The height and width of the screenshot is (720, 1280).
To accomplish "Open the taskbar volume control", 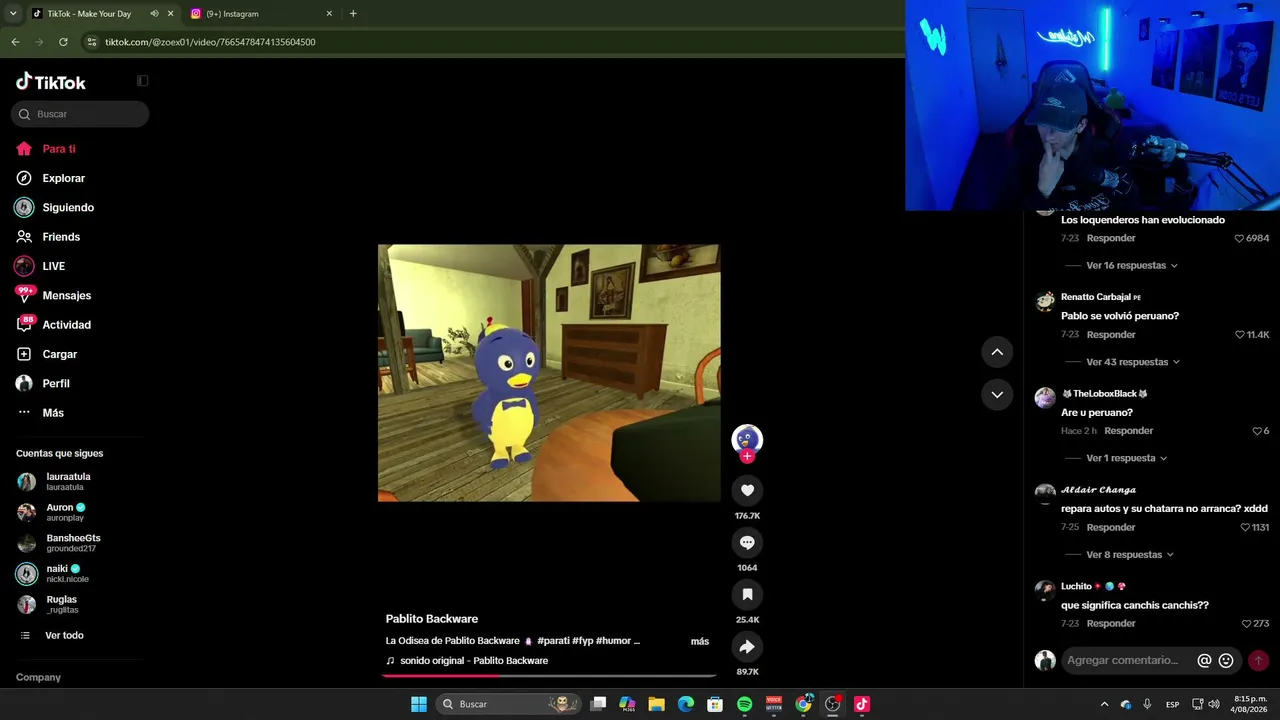I will (x=1214, y=704).
